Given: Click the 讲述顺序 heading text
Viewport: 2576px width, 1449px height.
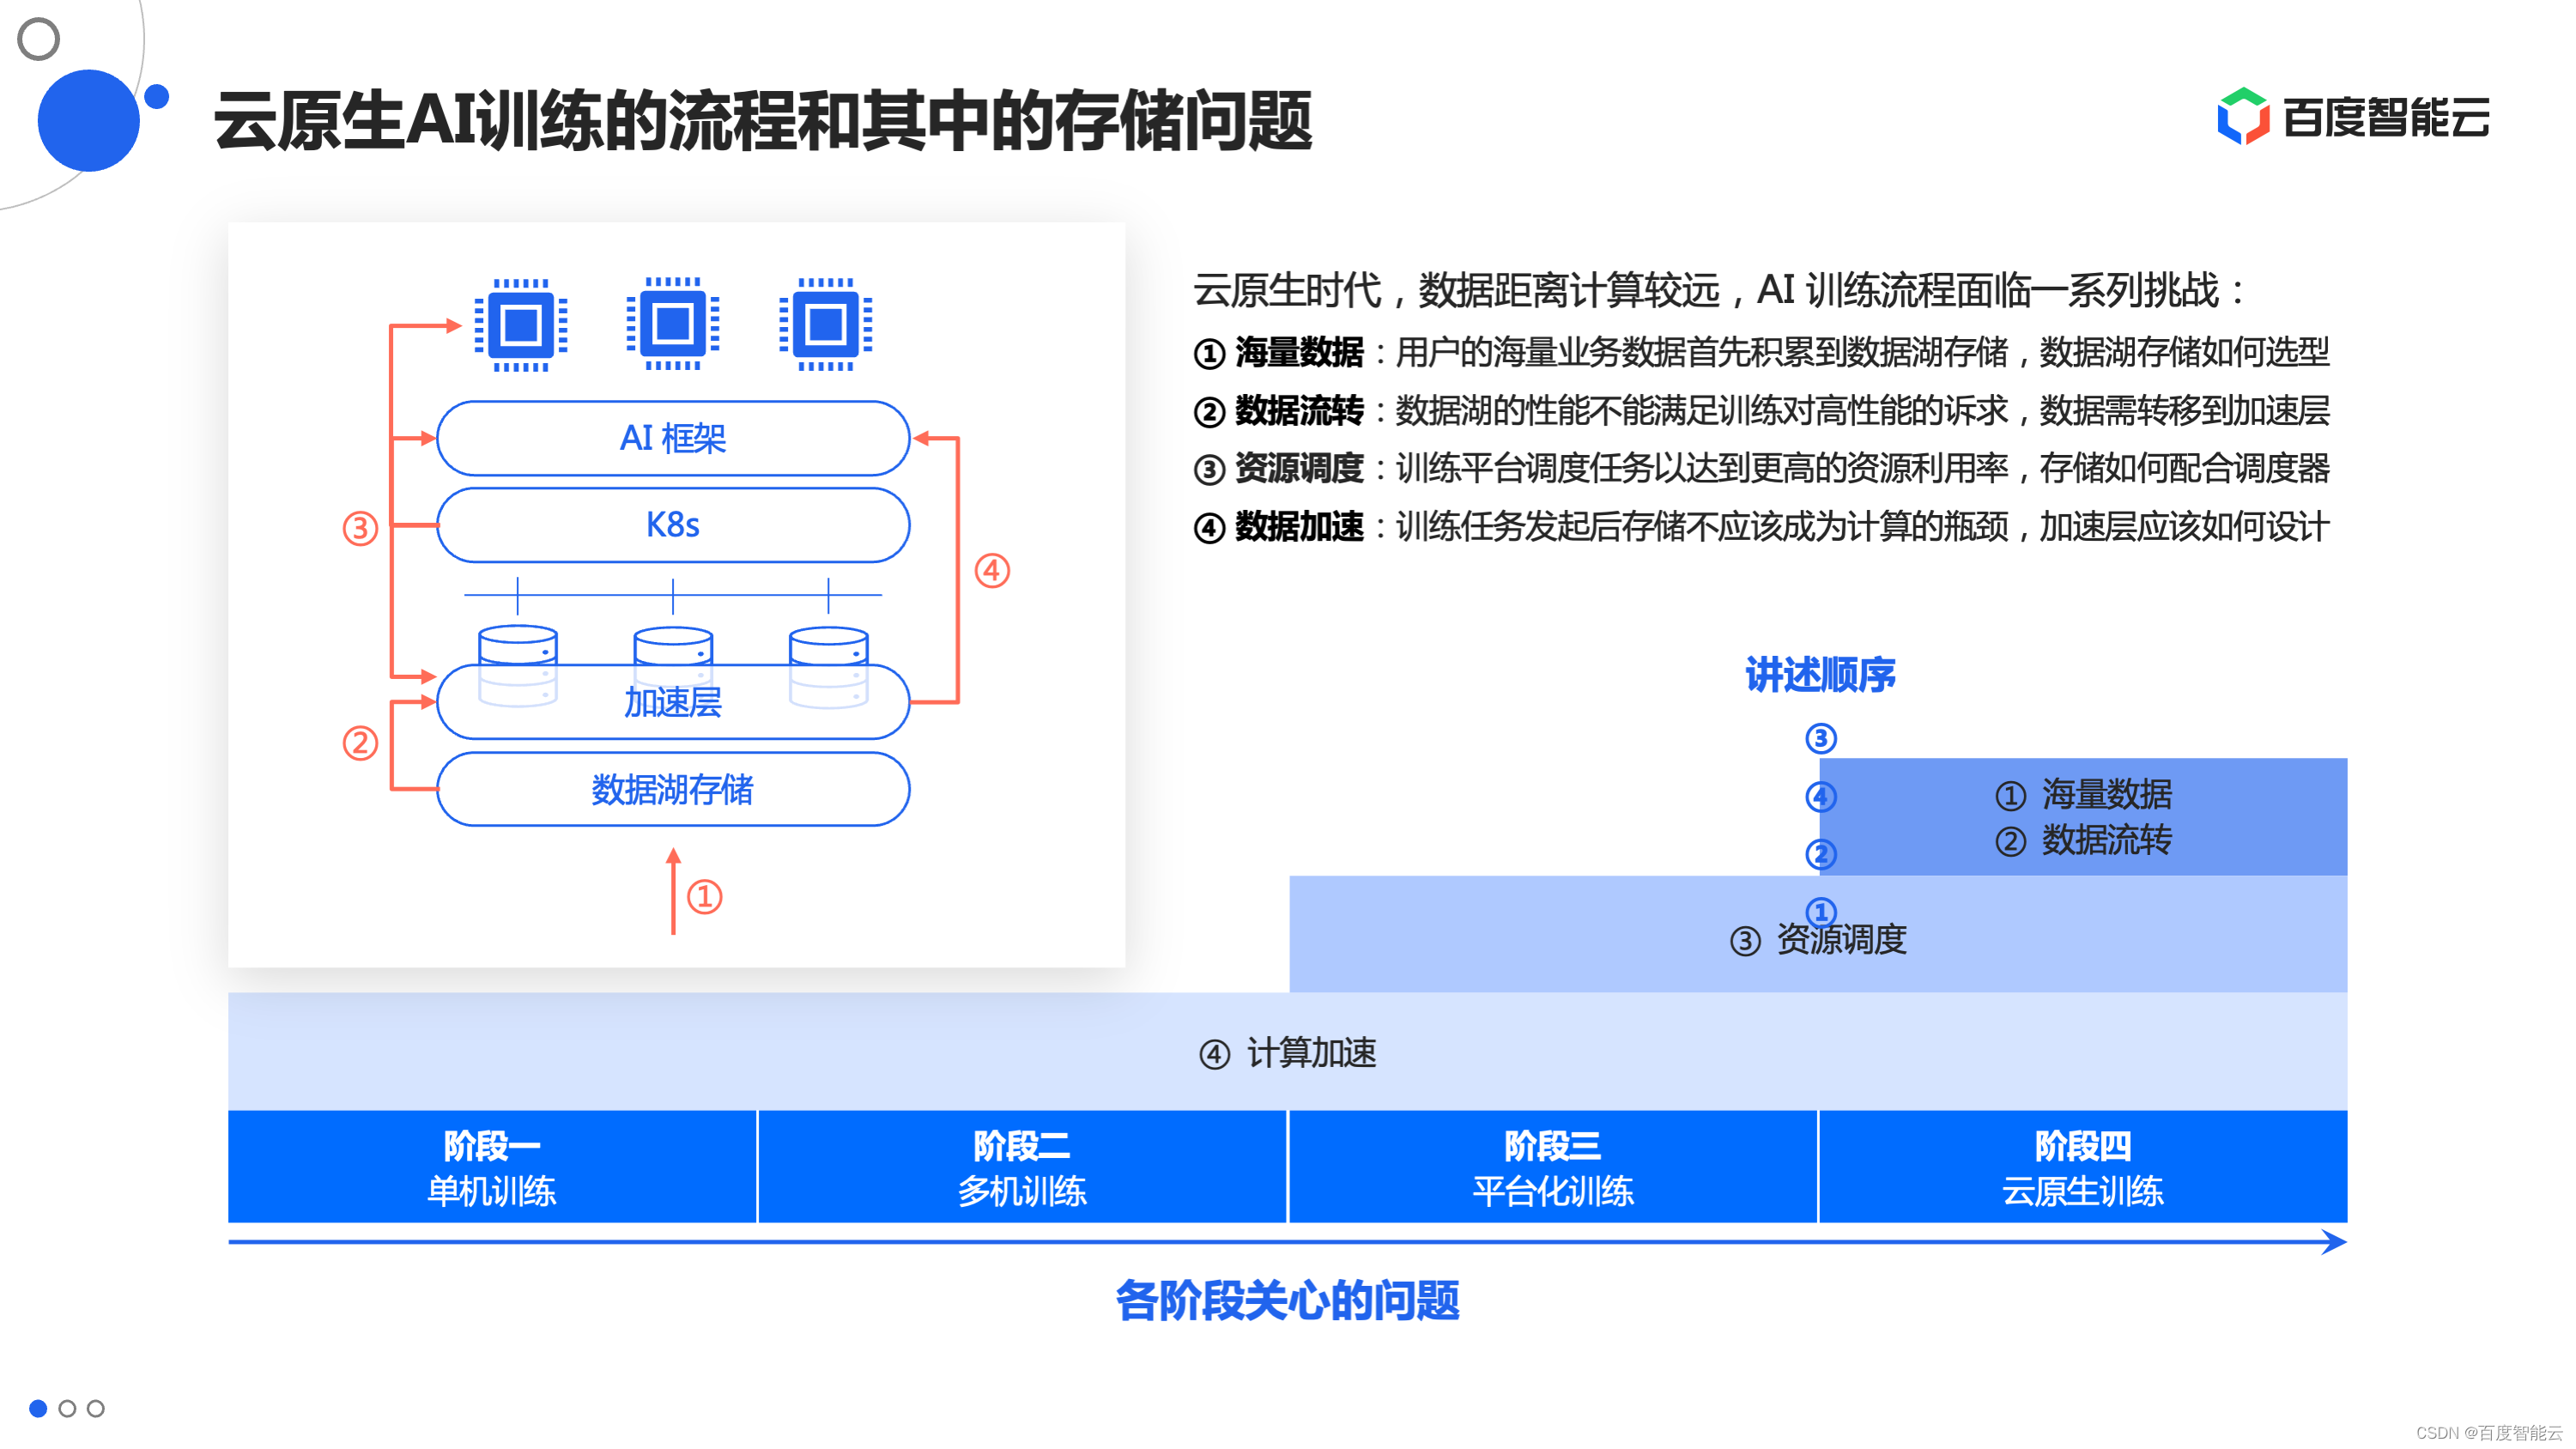Looking at the screenshot, I should click(x=1820, y=675).
